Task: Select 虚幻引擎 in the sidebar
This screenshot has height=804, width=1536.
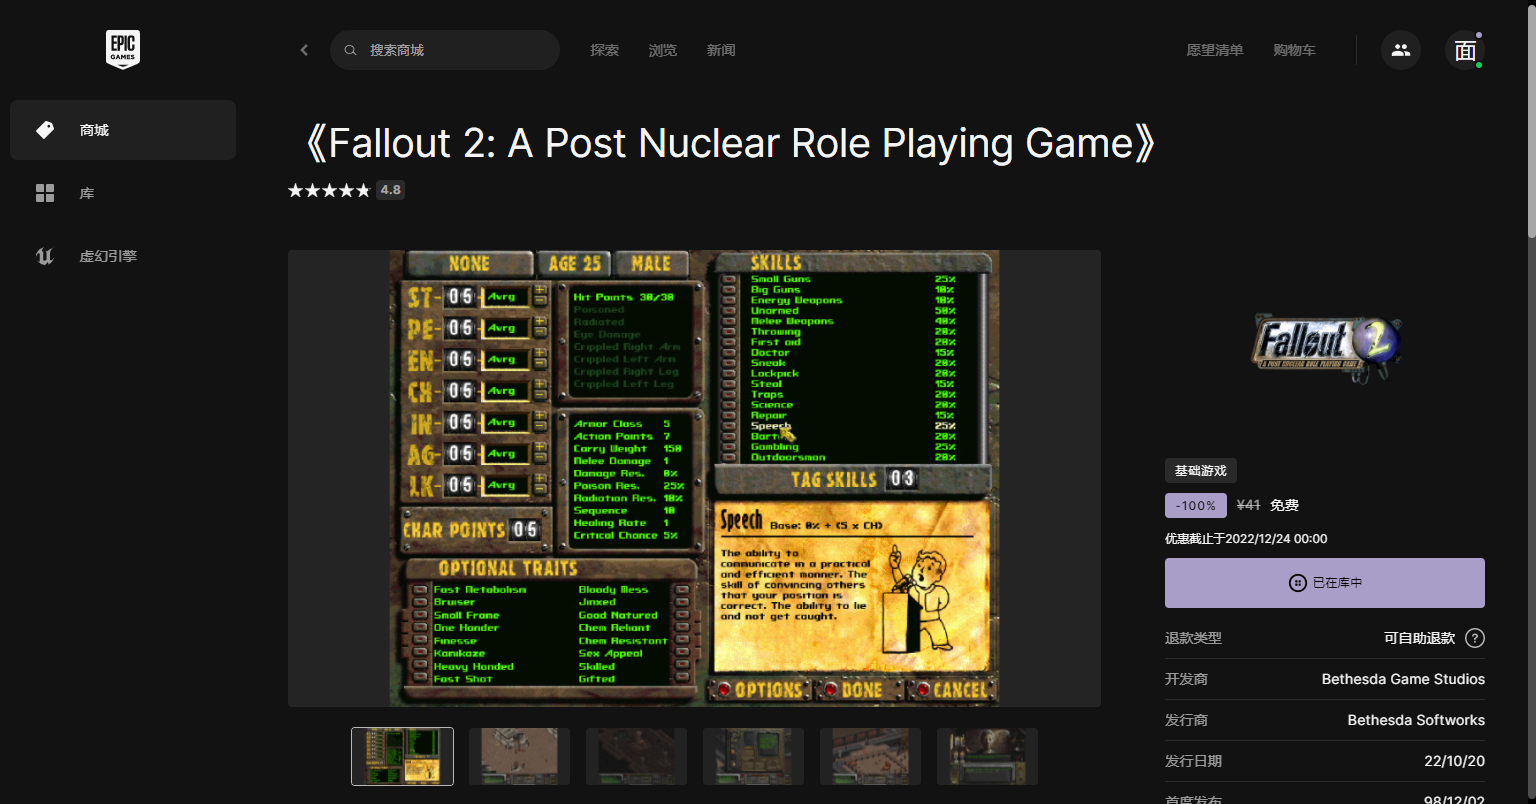Action: point(123,256)
